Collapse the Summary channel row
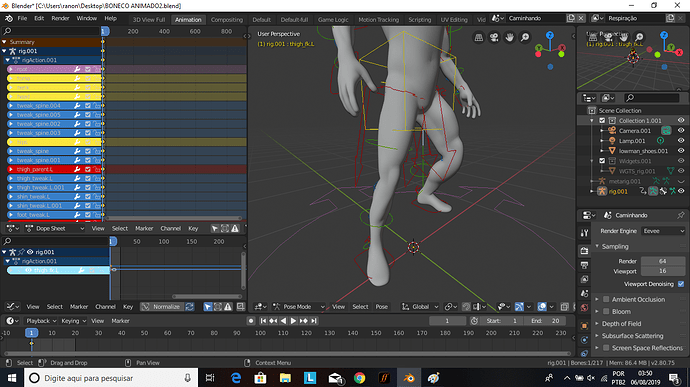The height and width of the screenshot is (387, 690). [4, 42]
